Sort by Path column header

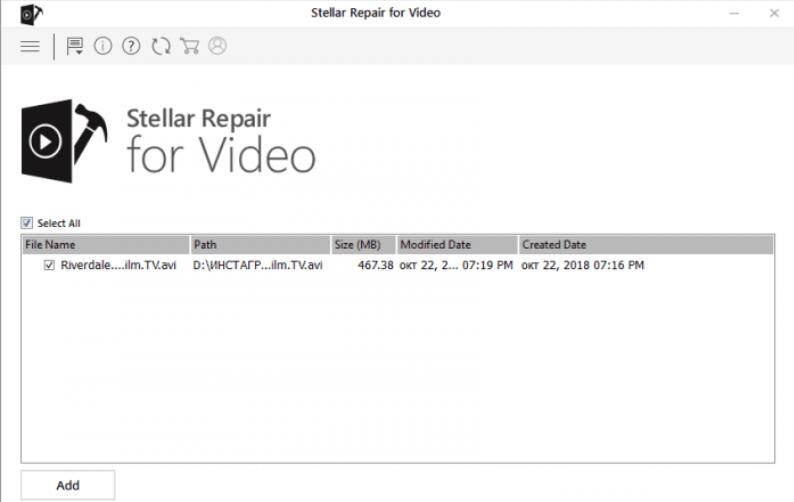pyautogui.click(x=260, y=245)
